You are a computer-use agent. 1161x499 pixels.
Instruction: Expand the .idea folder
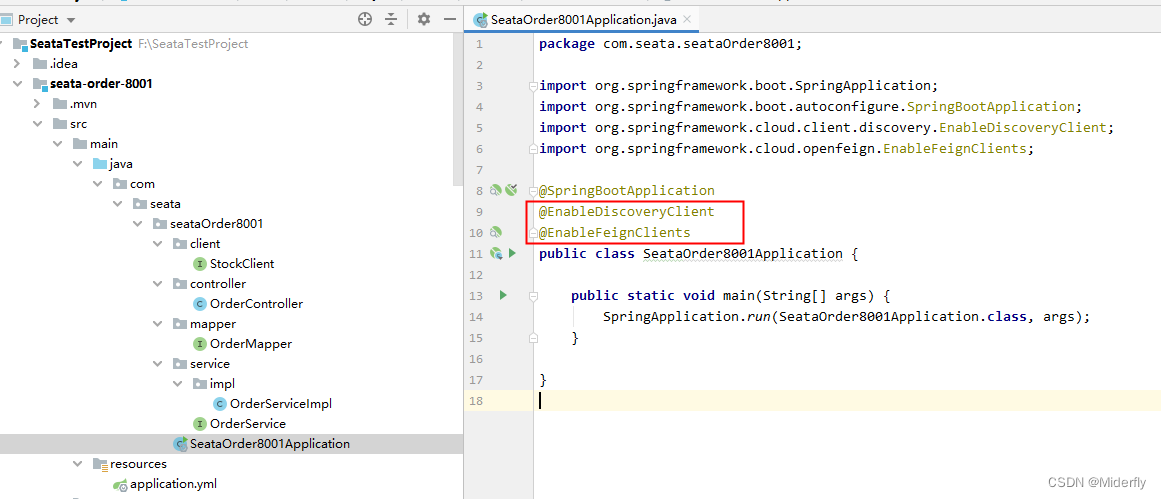17,64
